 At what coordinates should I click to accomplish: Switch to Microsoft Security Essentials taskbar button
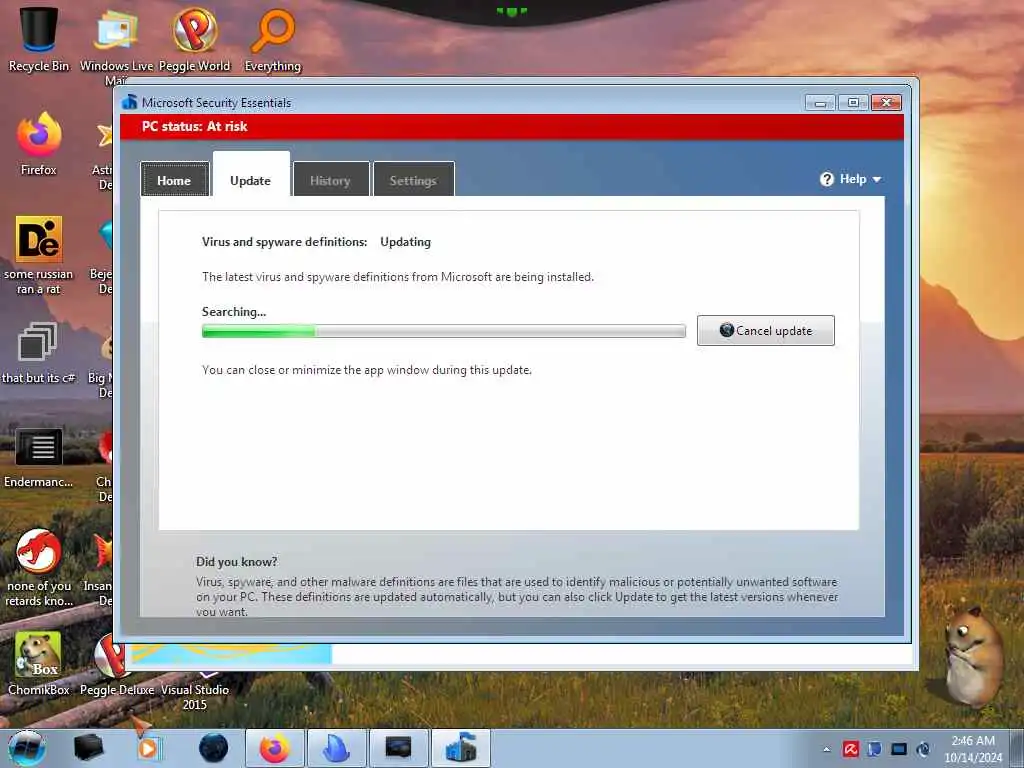pyautogui.click(x=460, y=748)
